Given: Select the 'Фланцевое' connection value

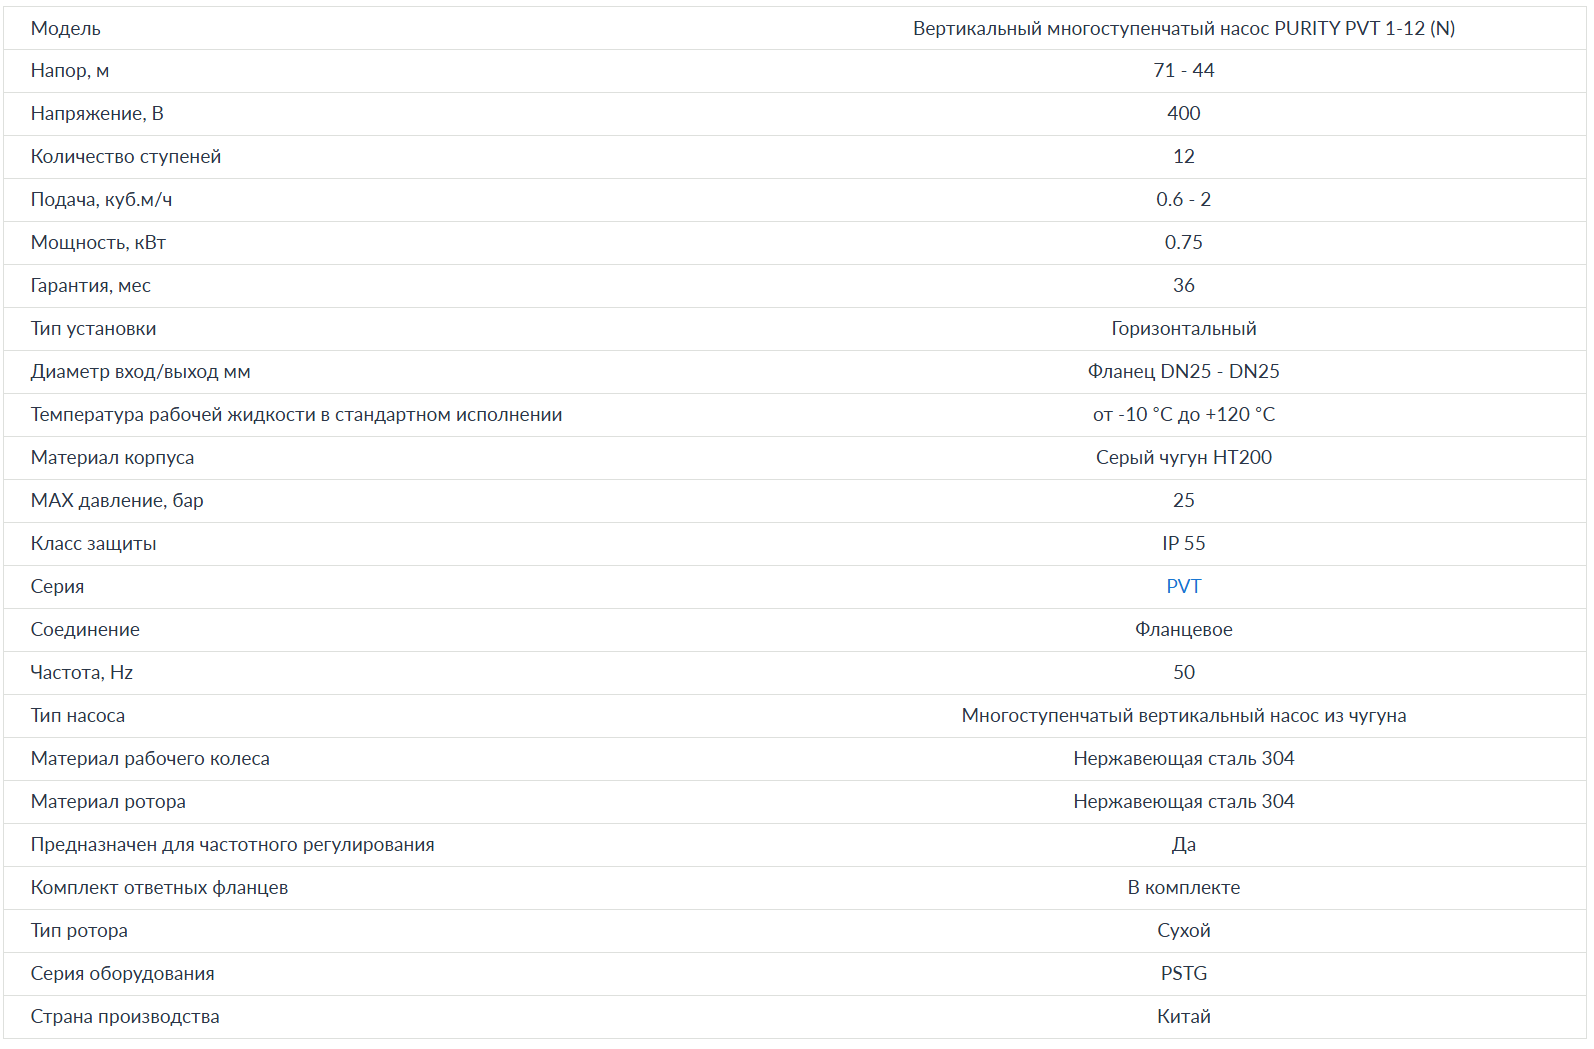Looking at the screenshot, I should coord(1183,630).
